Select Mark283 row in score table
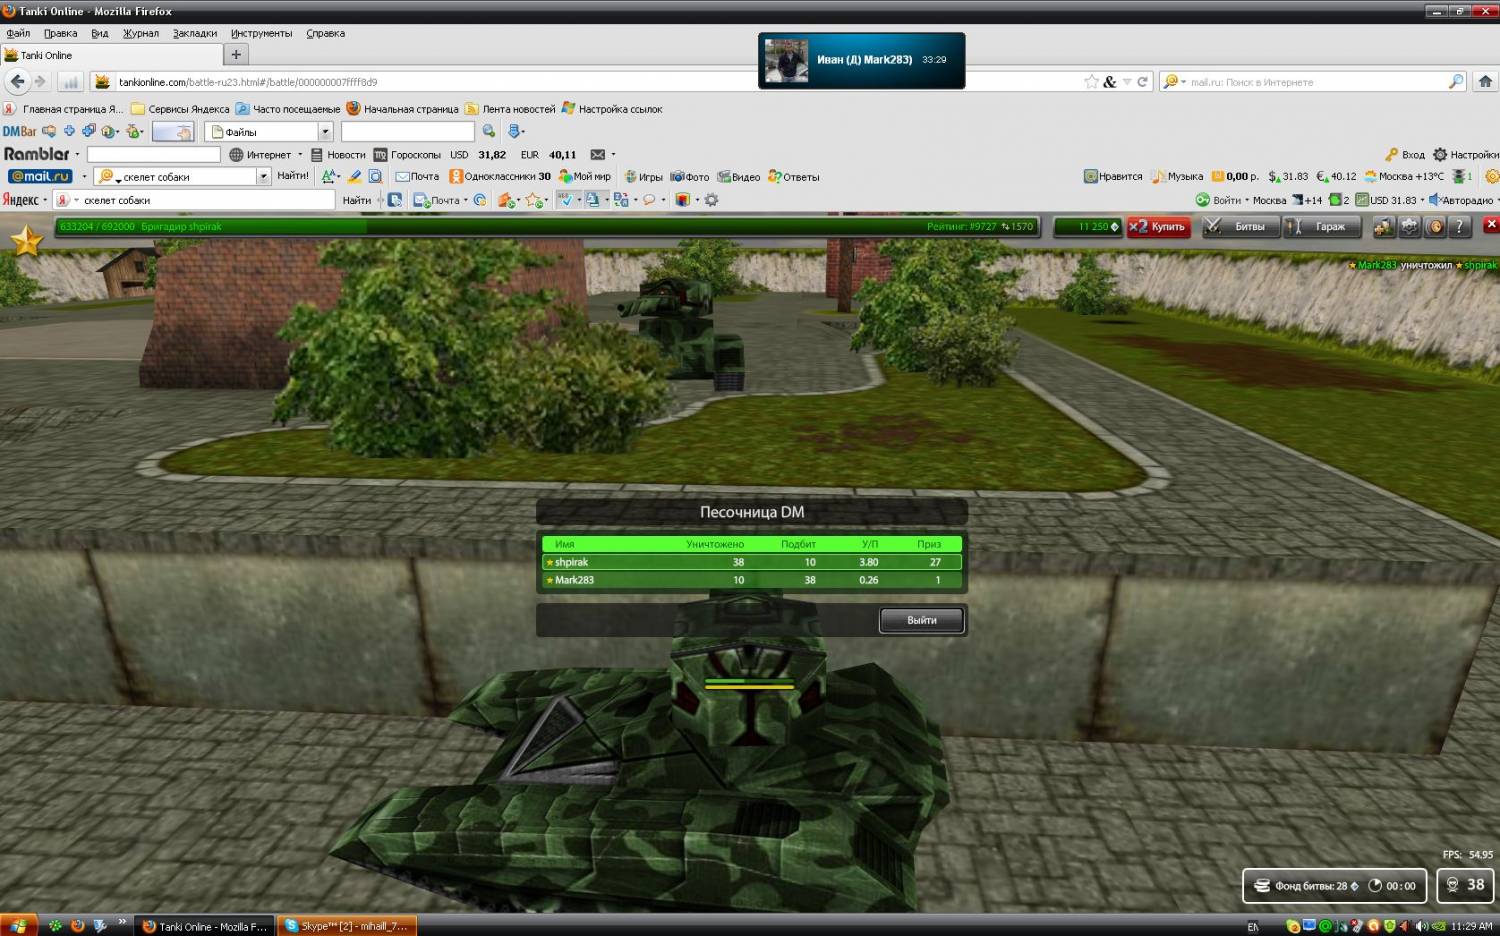Viewport: 1500px width, 936px height. coord(752,580)
